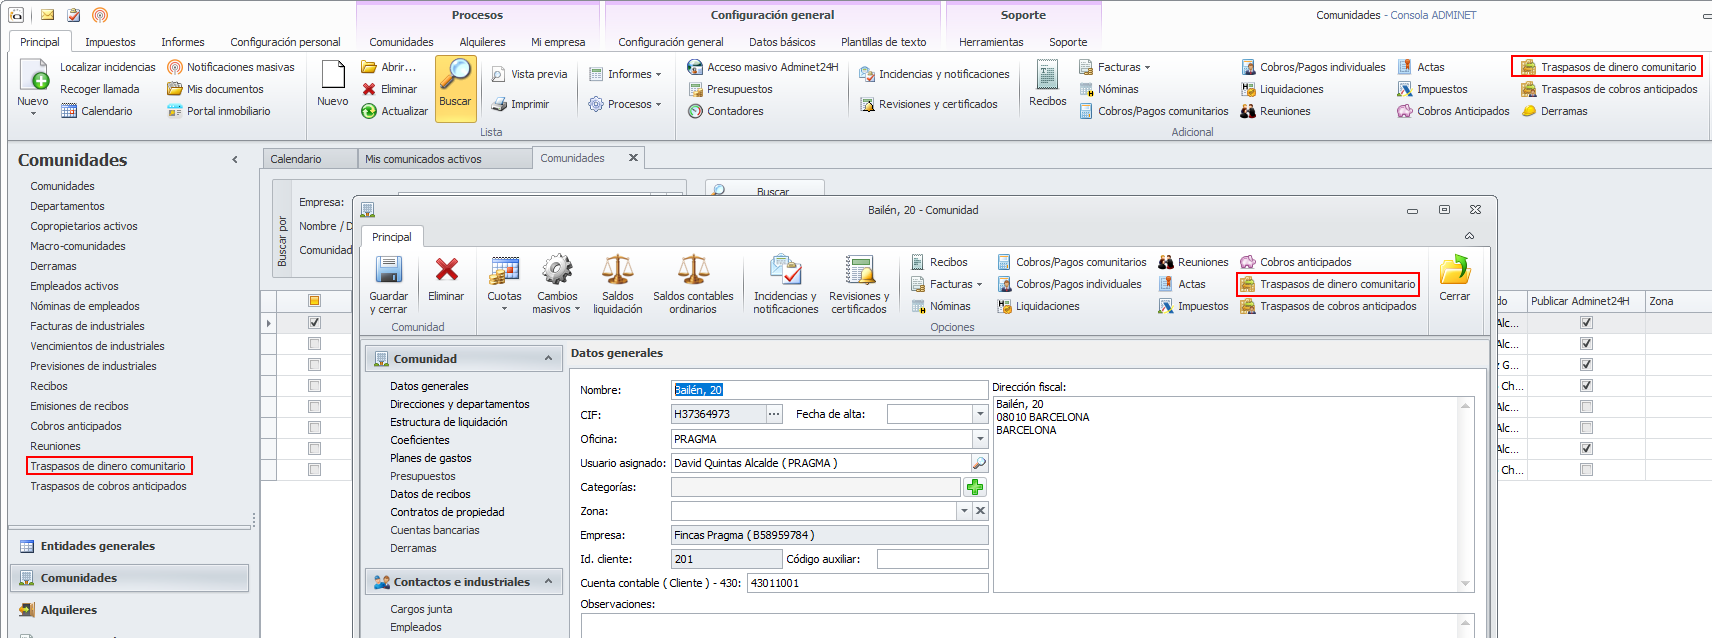
Task: Open the Oficina dropdown showing PRAGMA
Action: tap(980, 439)
